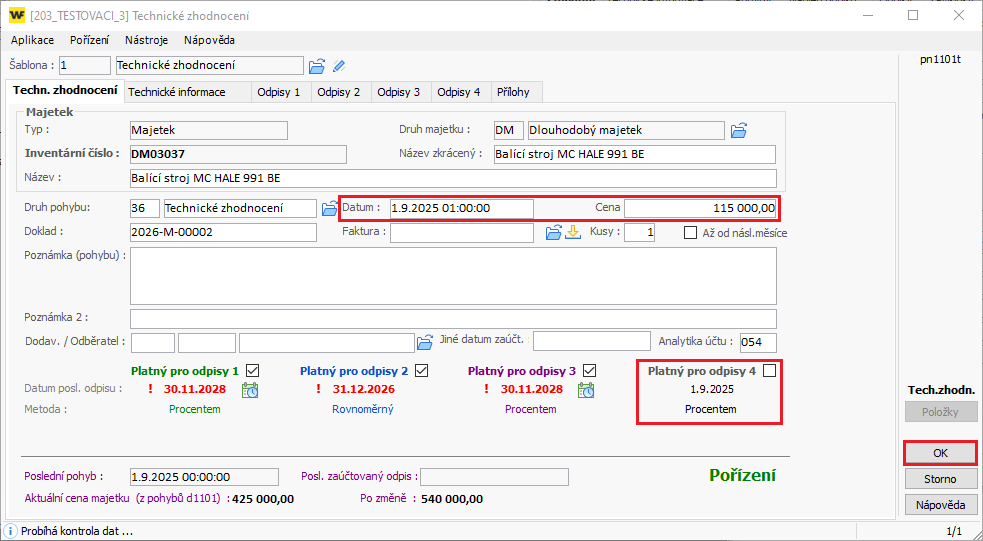Check the Až od násl.měsíce checkbox

coord(690,233)
